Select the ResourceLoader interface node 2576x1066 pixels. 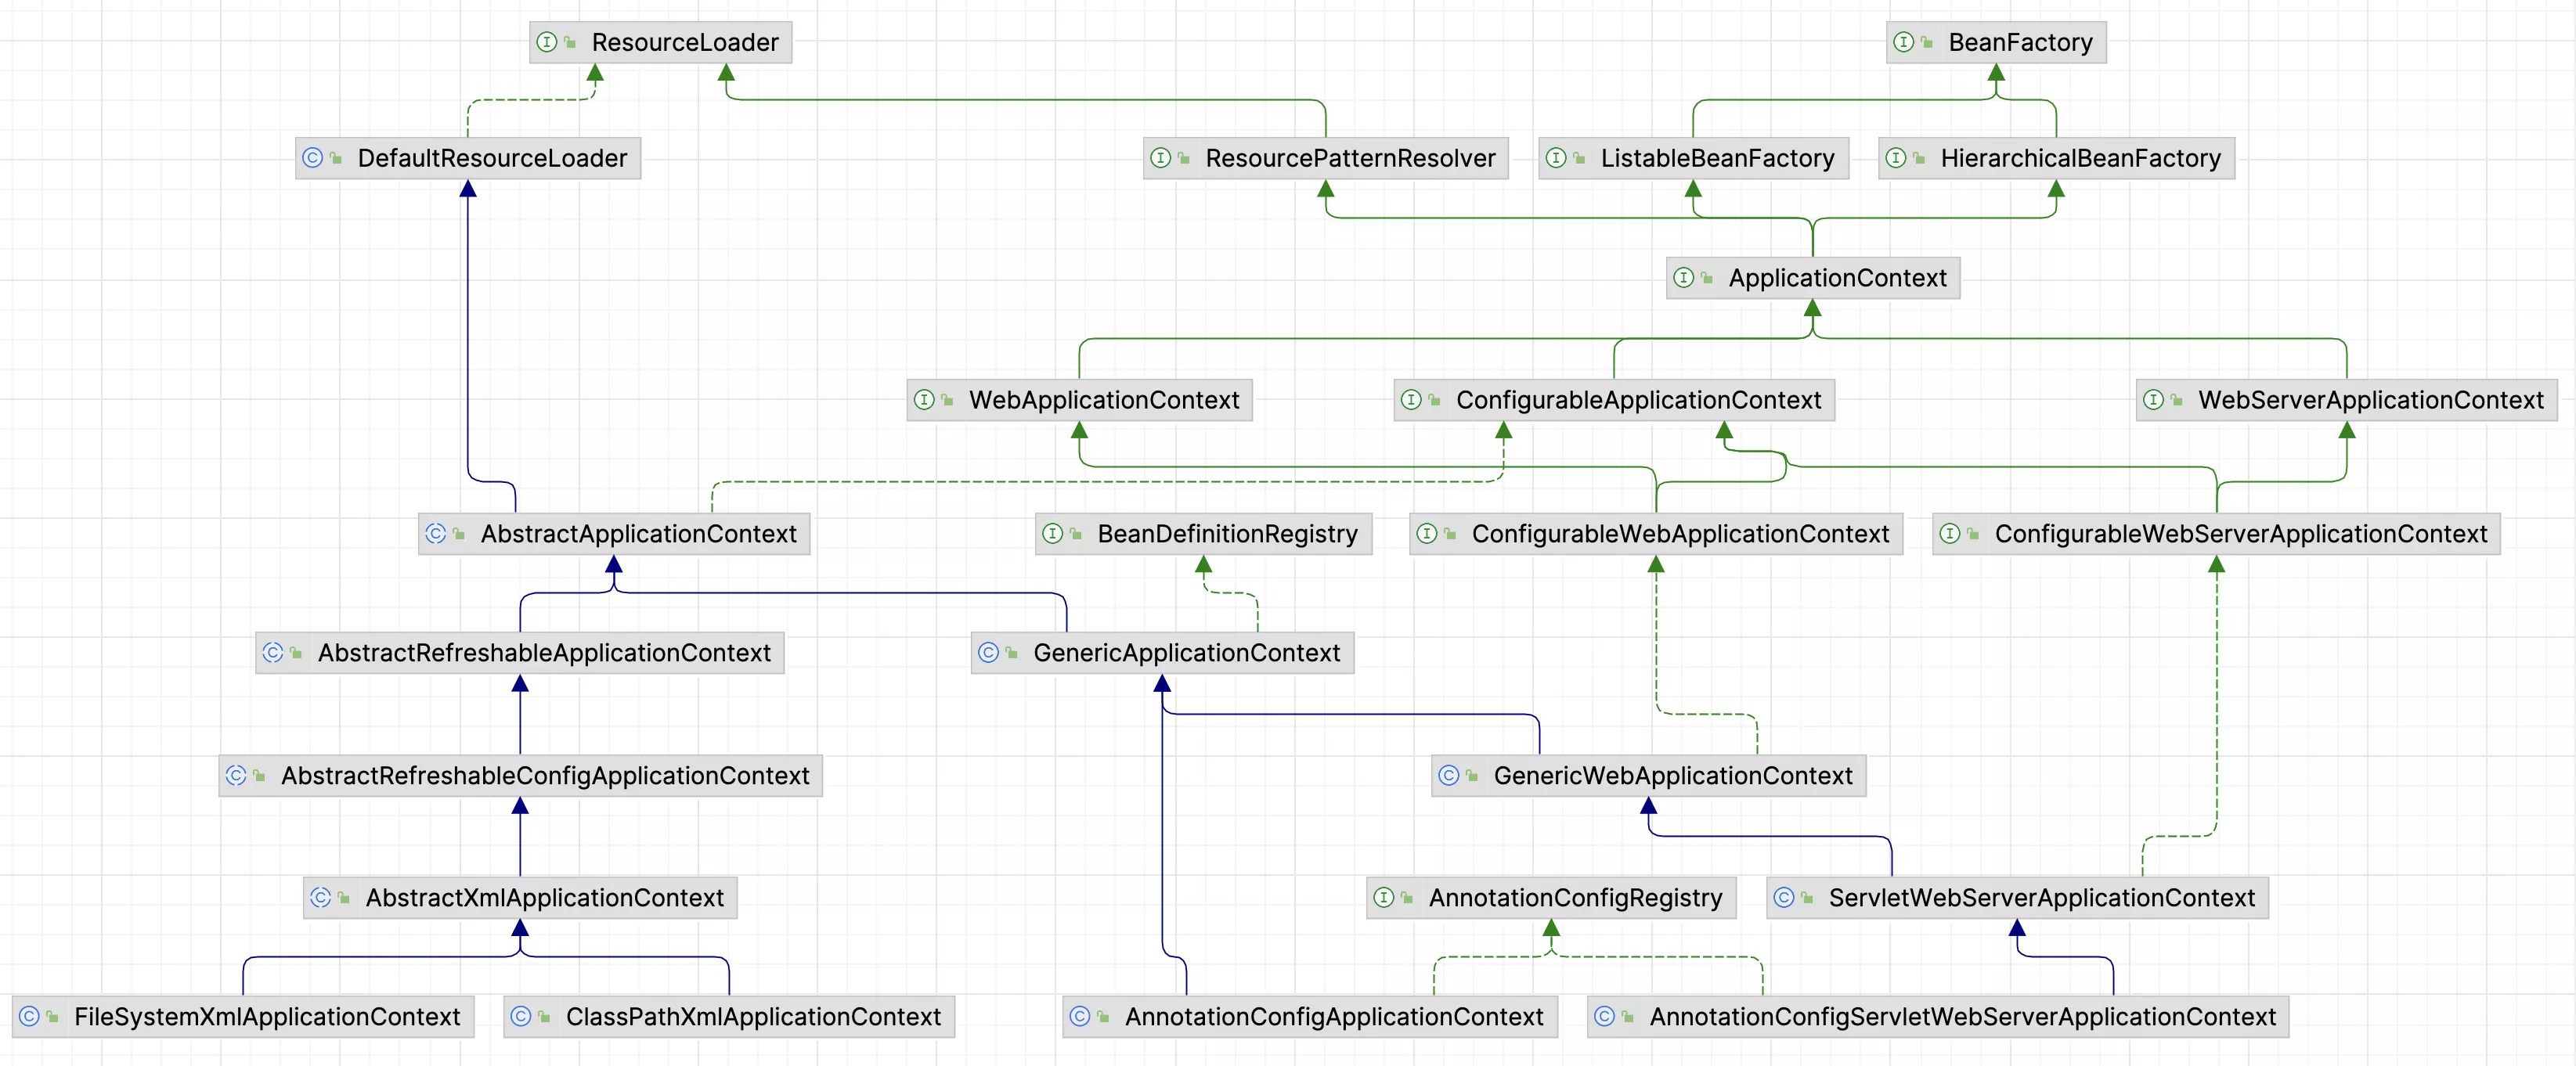coord(660,42)
